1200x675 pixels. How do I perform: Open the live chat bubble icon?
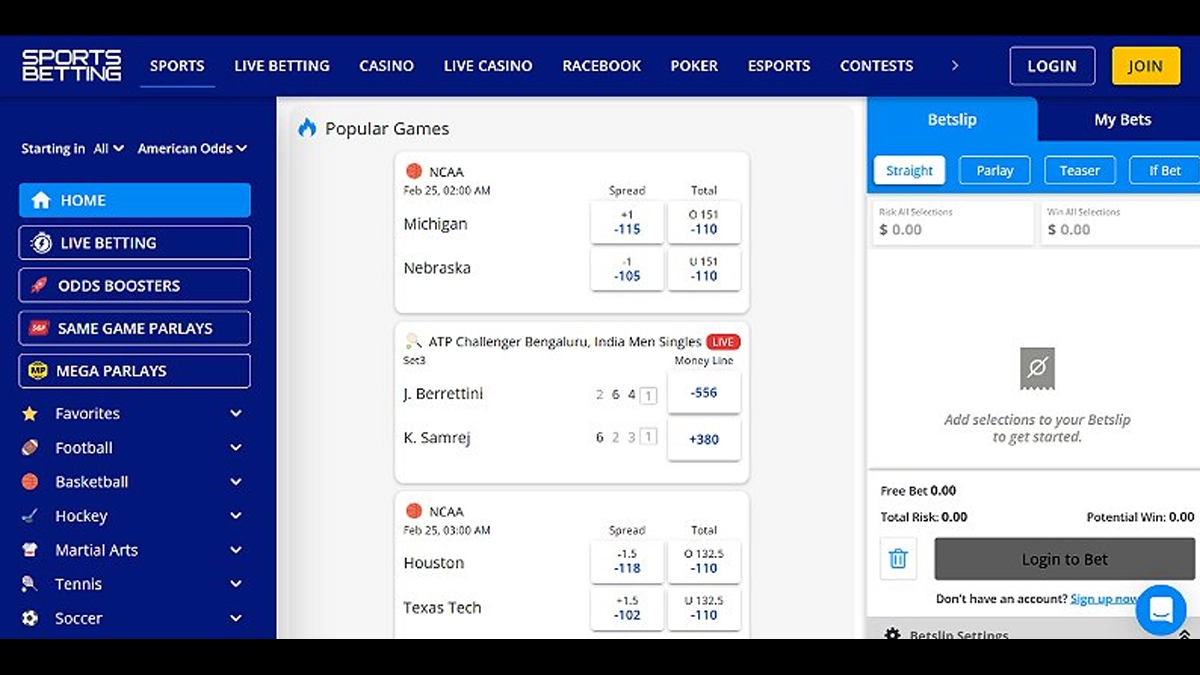1160,609
